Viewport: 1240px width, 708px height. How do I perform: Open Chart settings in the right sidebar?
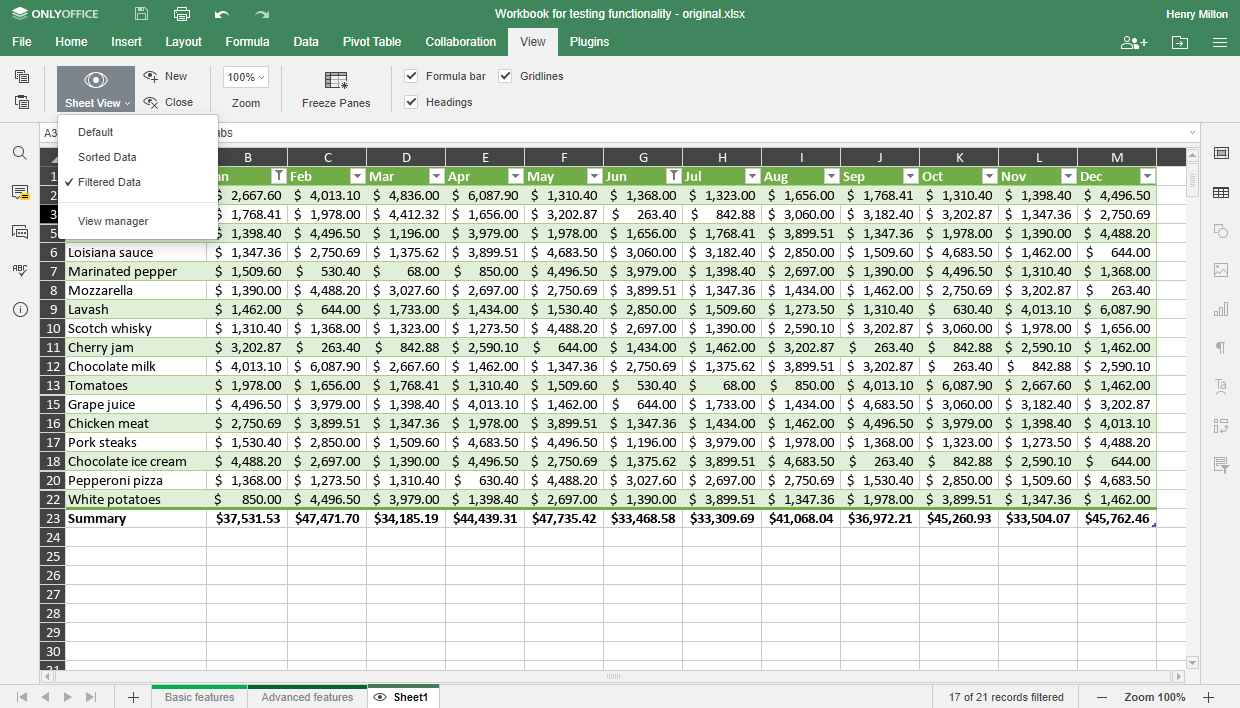[x=1221, y=307]
